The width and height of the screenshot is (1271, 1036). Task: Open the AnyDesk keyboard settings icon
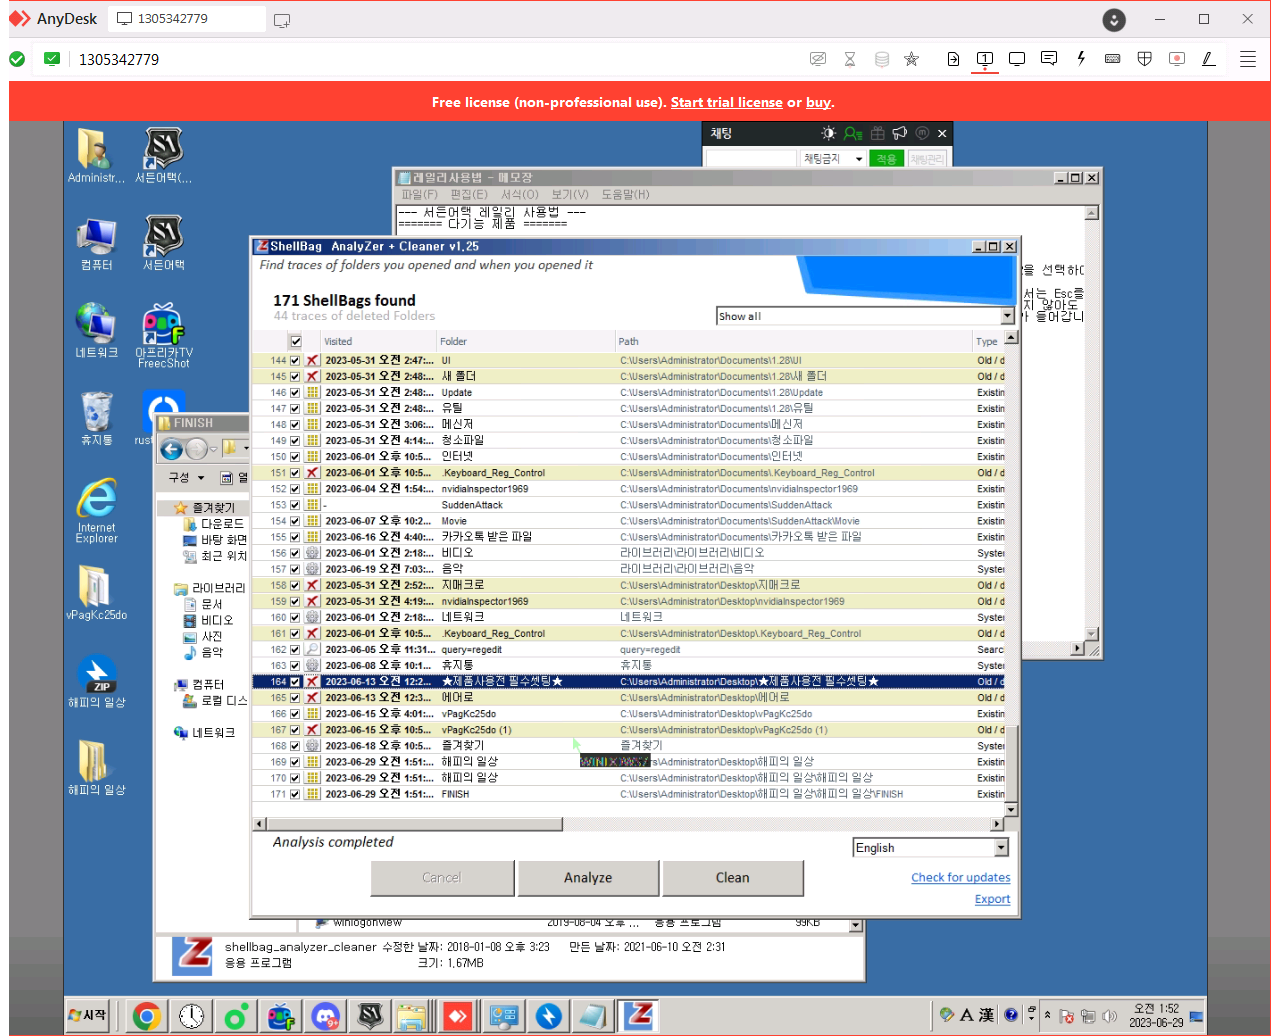(1112, 59)
